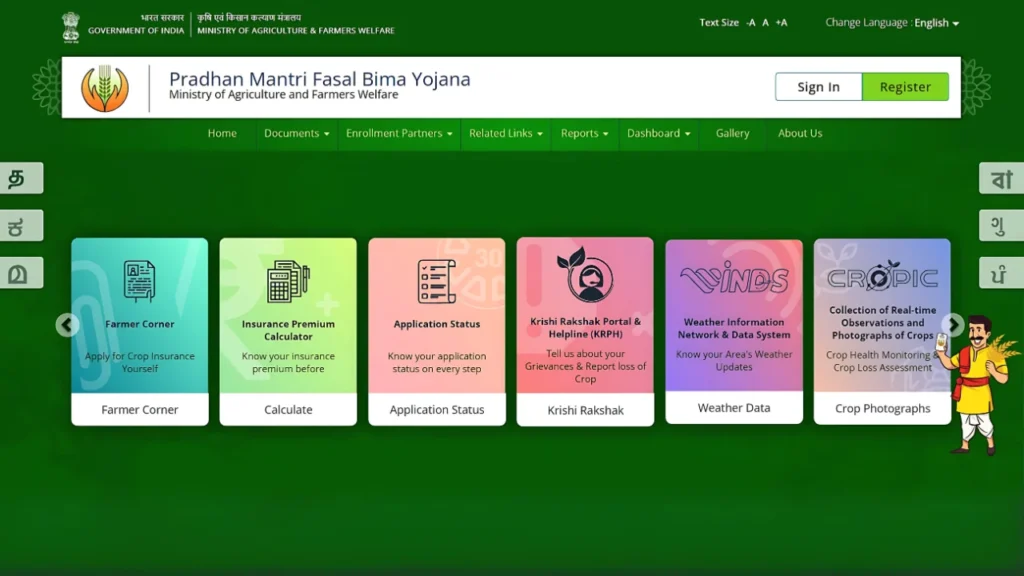1024x576 pixels.
Task: Click 'Crop Health Monitoring & Crop Loss Assessment'
Action: 882,361
